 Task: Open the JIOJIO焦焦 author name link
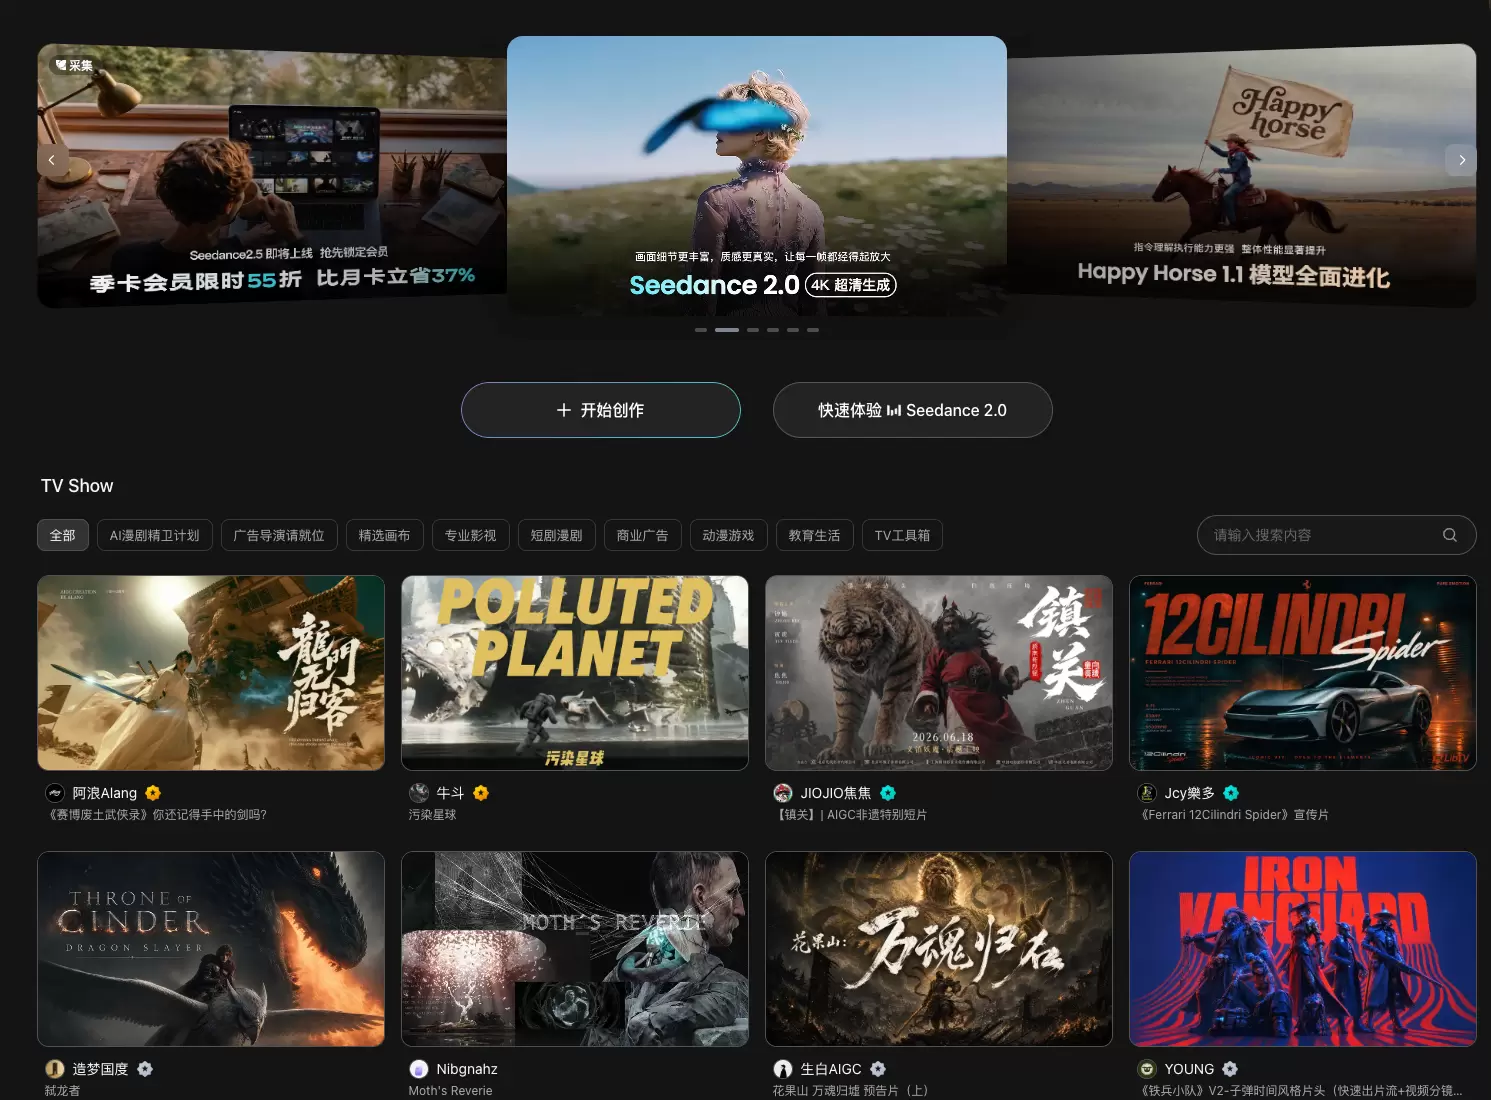tap(836, 793)
